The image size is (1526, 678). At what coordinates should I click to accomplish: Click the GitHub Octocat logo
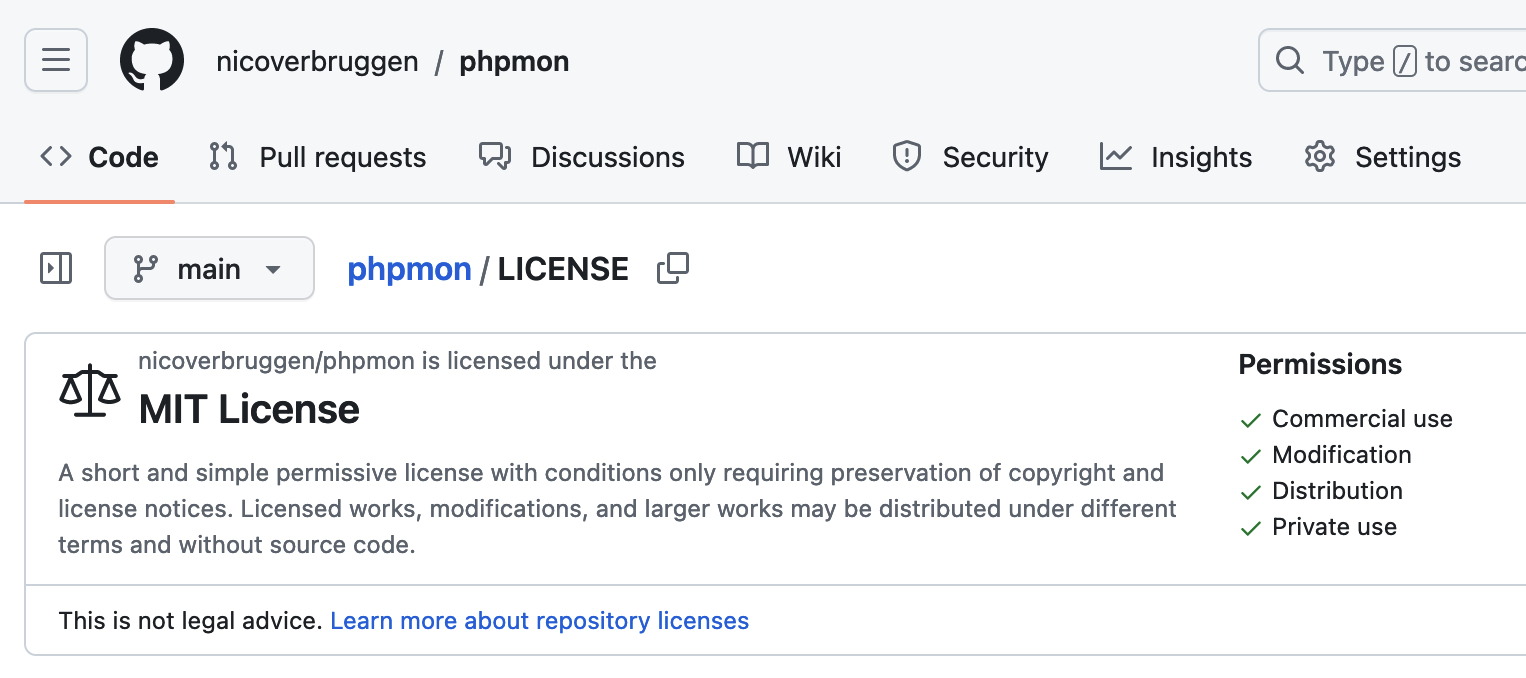[152, 60]
